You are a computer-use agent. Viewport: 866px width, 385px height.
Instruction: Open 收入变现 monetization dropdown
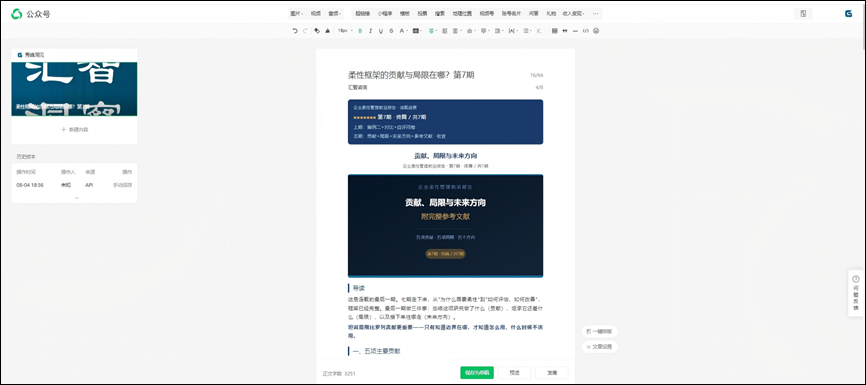574,13
